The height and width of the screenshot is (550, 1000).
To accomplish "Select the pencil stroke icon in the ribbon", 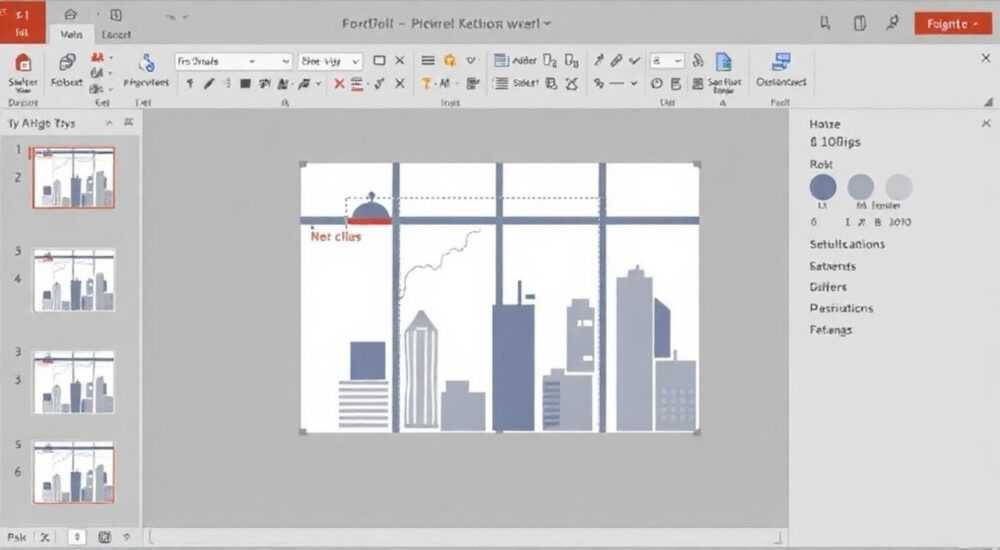I will [209, 84].
